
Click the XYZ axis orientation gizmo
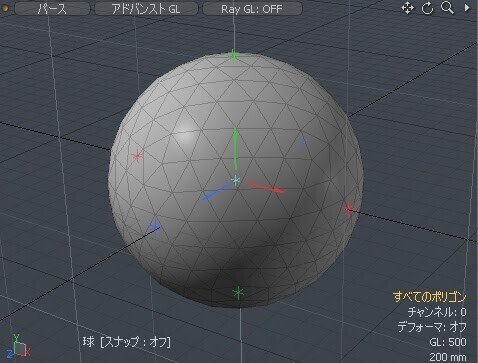tap(18, 347)
